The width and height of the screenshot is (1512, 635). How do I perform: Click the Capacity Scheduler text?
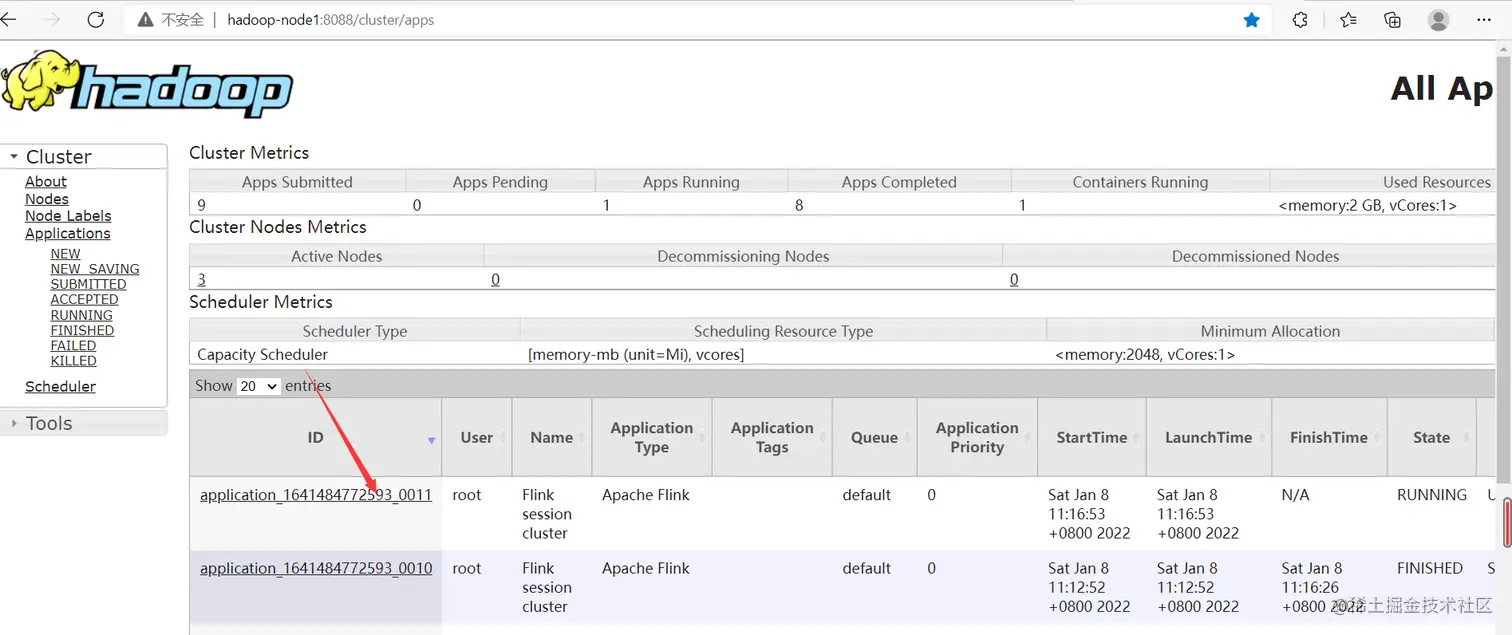[x=263, y=355]
